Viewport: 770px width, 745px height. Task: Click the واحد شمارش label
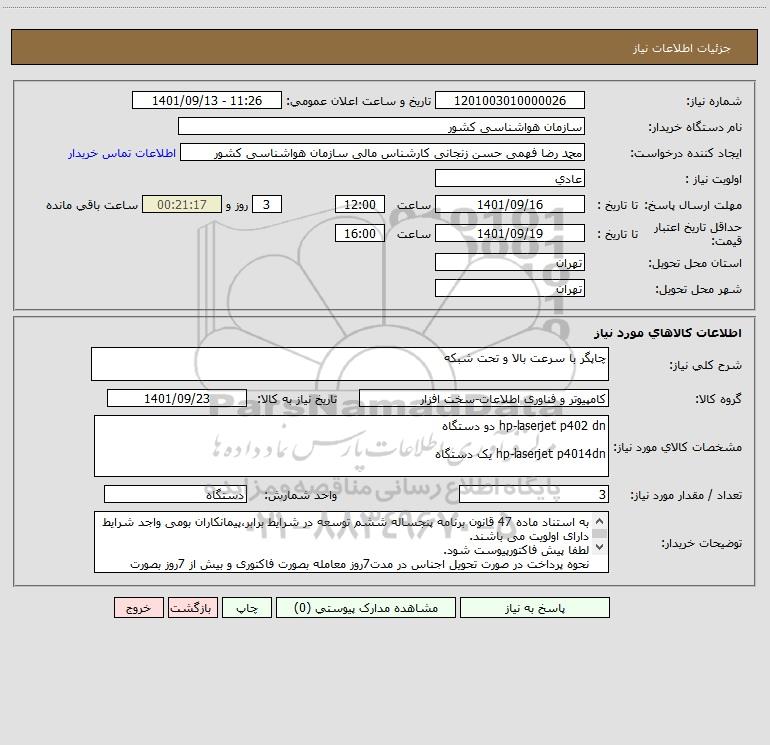301,495
